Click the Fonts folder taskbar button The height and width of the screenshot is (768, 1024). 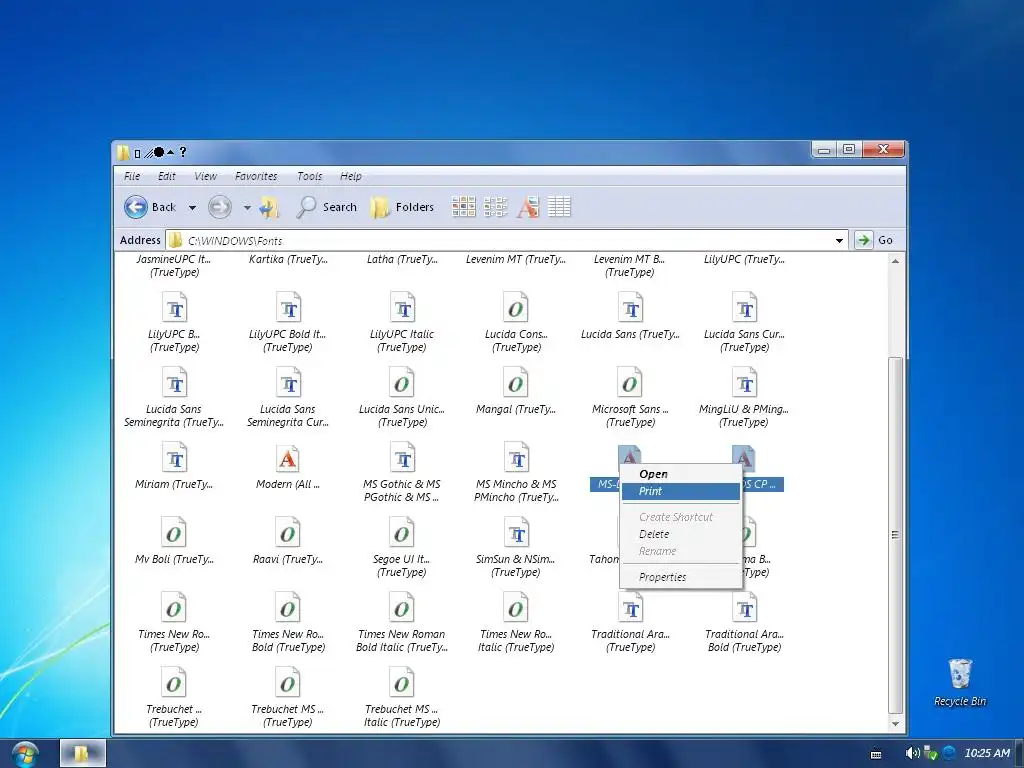pos(82,754)
